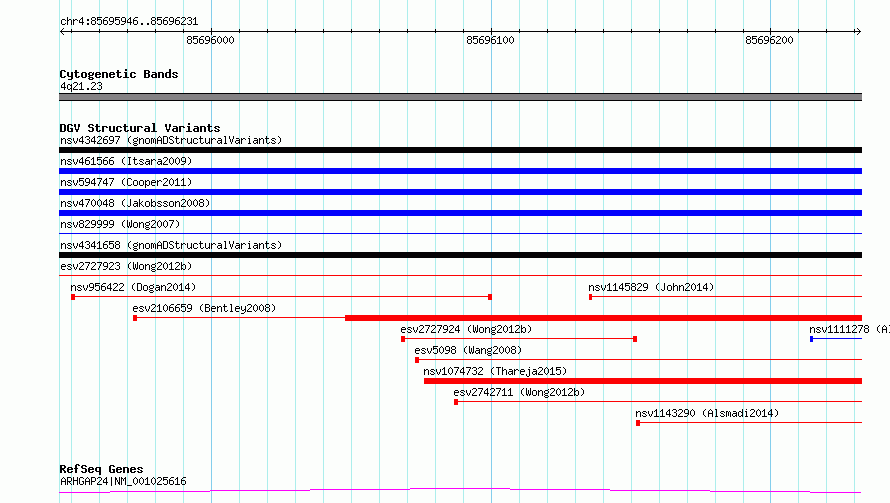Click the 85696100 ruler coordinate
This screenshot has width=890, height=503.
click(x=490, y=40)
